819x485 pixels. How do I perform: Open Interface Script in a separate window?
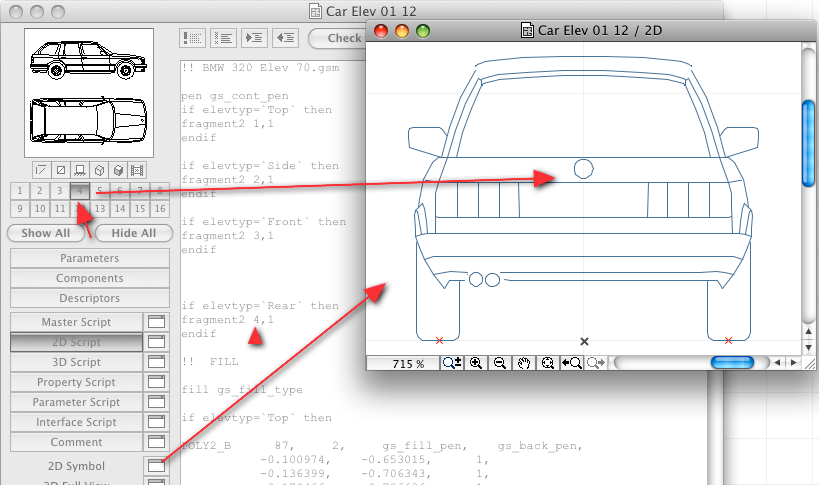click(x=156, y=422)
